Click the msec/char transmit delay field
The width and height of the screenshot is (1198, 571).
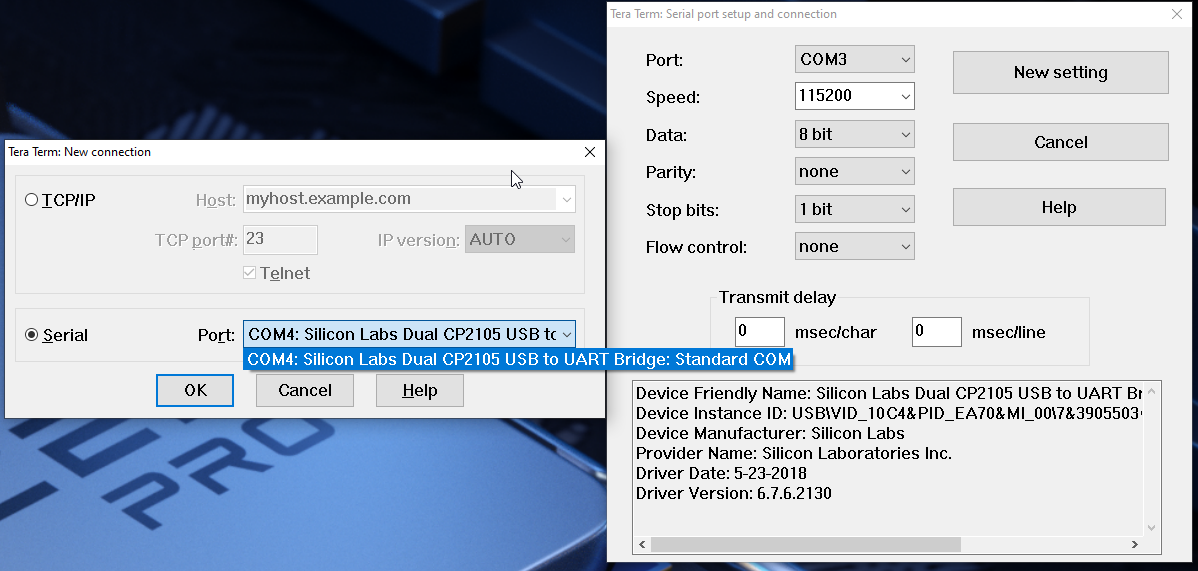pos(760,332)
